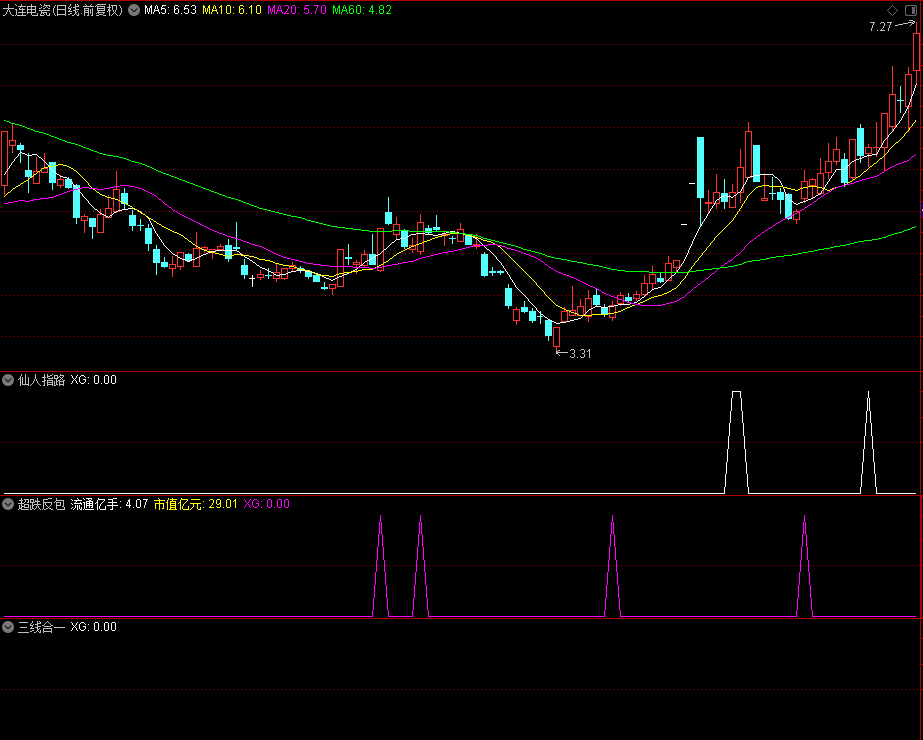Screen dimensions: 923x740
Task: Select the 大连电瓷(日线.前复权) chart title
Action: click(63, 10)
